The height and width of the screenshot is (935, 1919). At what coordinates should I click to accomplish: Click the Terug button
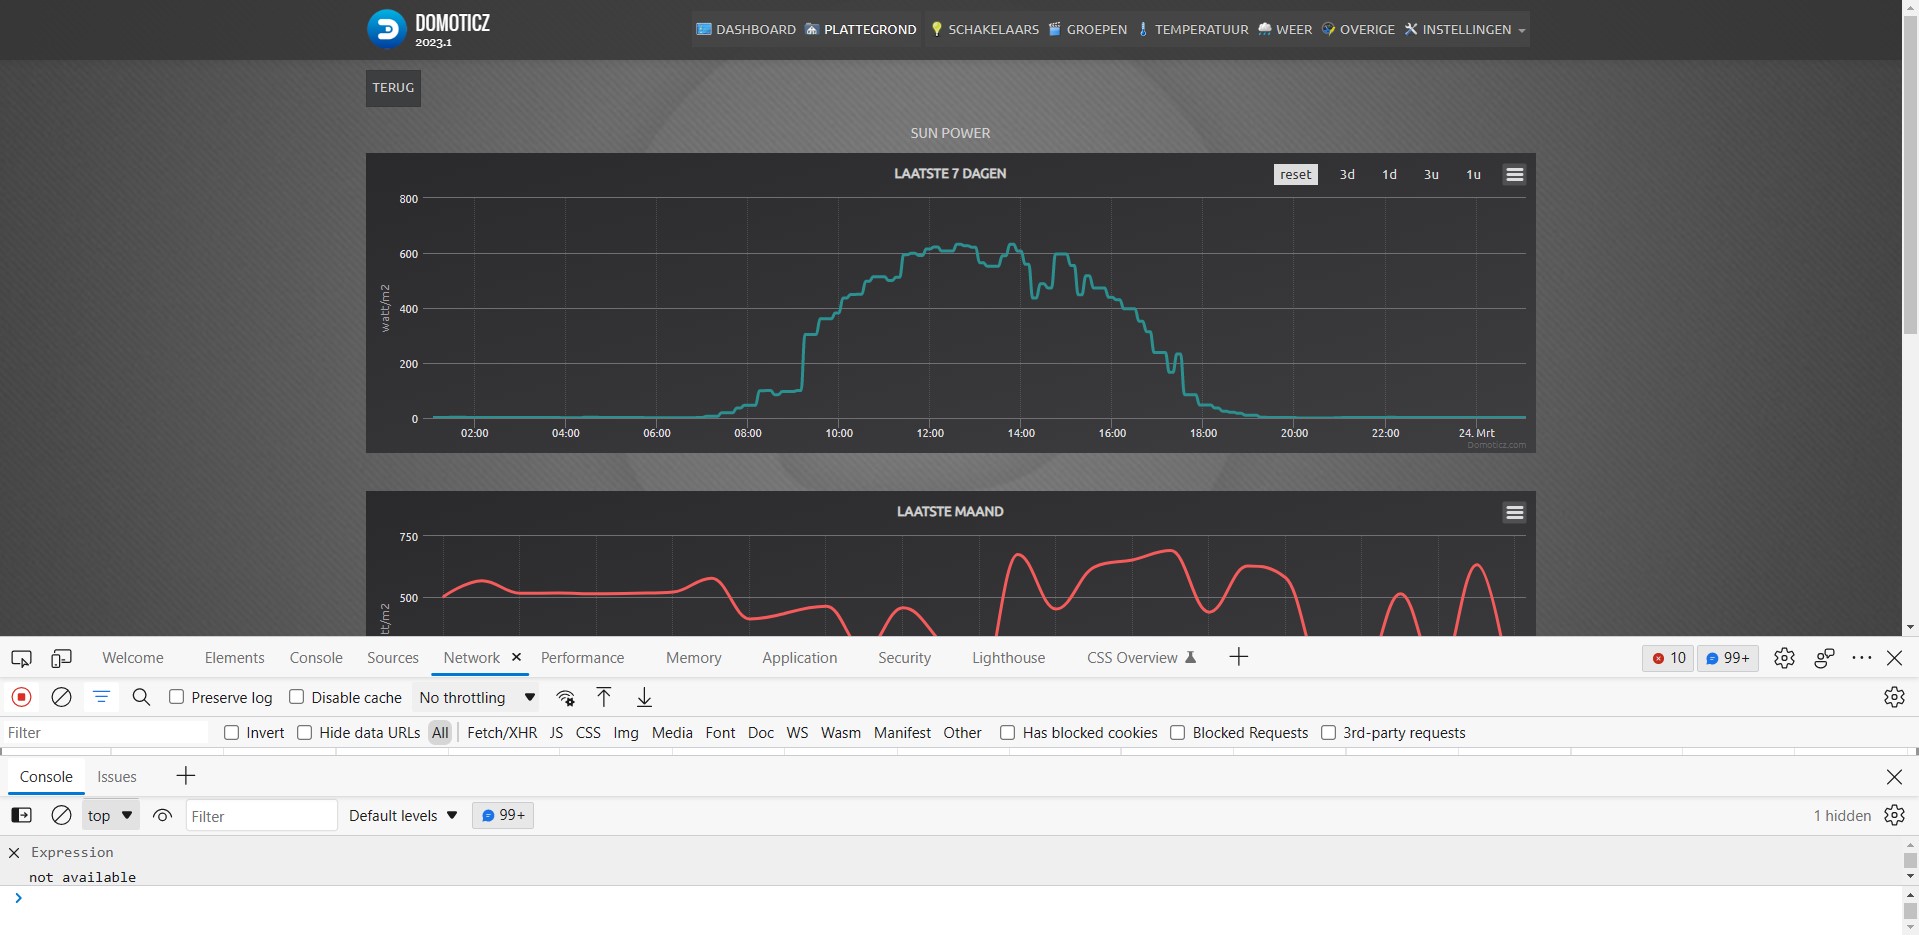pyautogui.click(x=393, y=88)
